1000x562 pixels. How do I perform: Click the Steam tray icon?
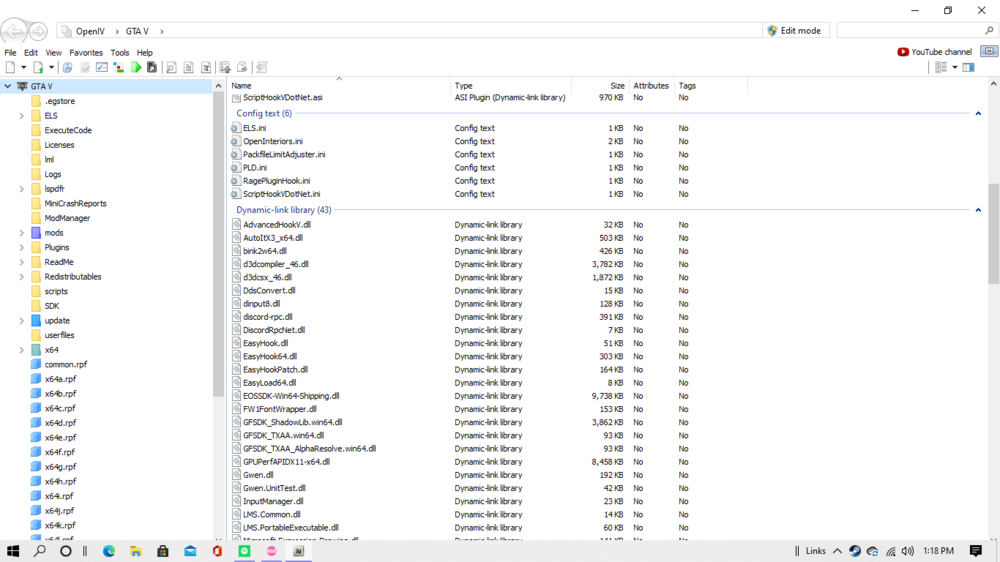(x=855, y=551)
